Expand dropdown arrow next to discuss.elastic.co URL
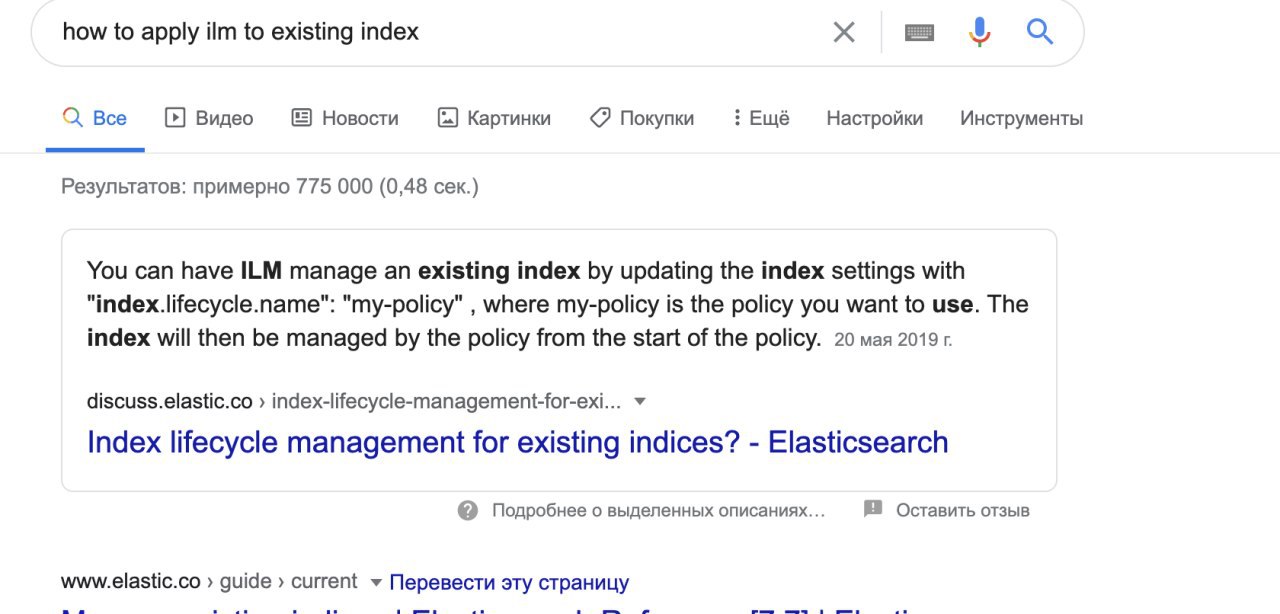The image size is (1280, 614). pos(640,402)
